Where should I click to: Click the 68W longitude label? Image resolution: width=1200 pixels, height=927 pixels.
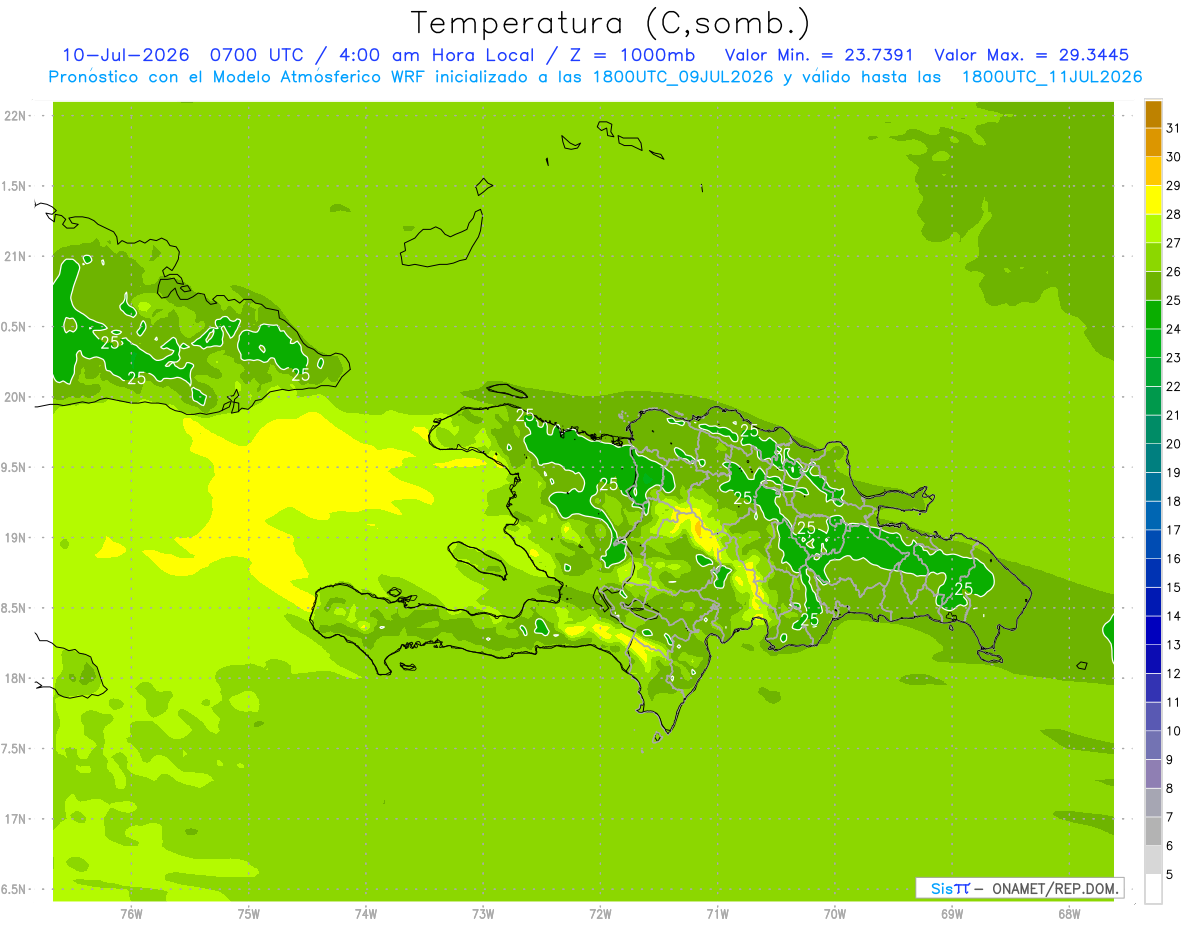1069,913
